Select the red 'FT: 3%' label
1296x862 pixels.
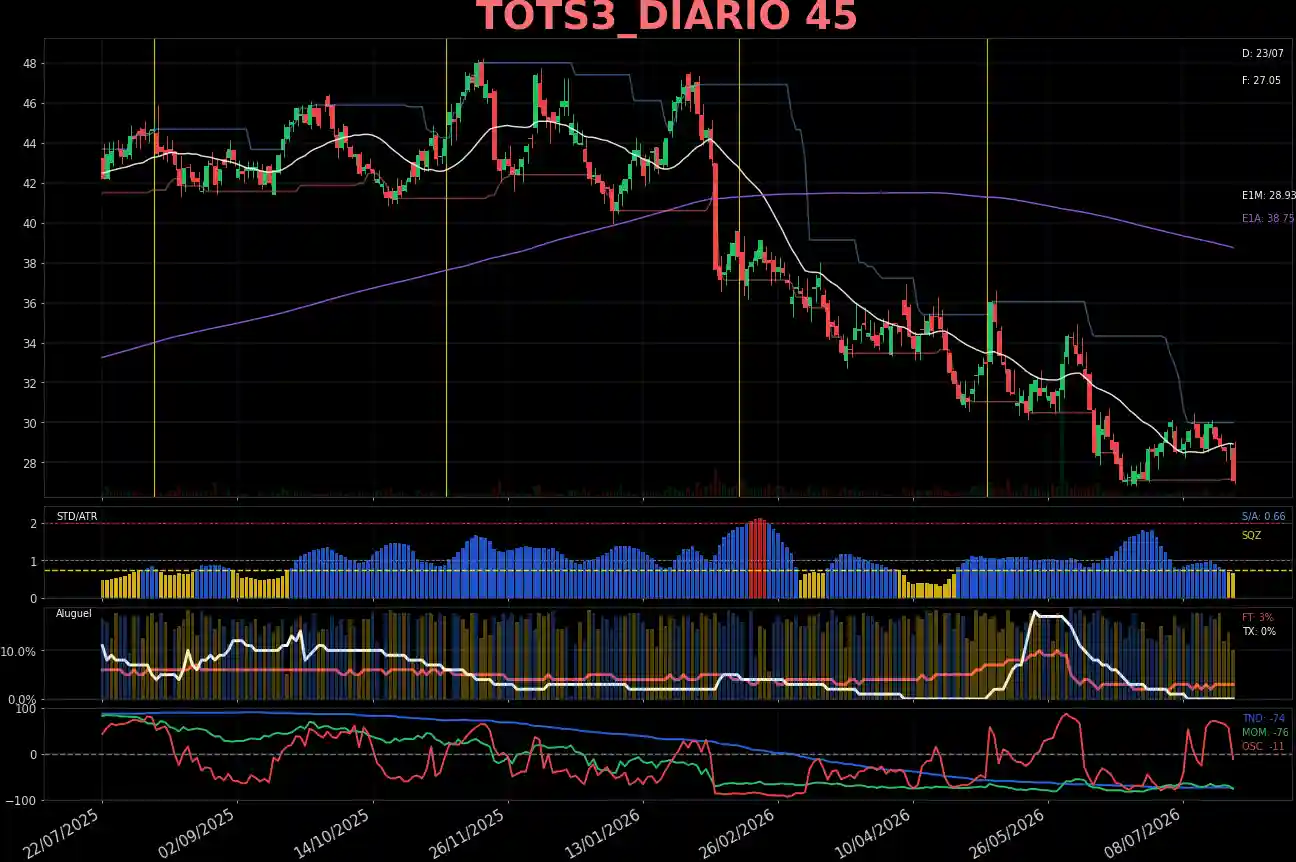coord(1256,617)
